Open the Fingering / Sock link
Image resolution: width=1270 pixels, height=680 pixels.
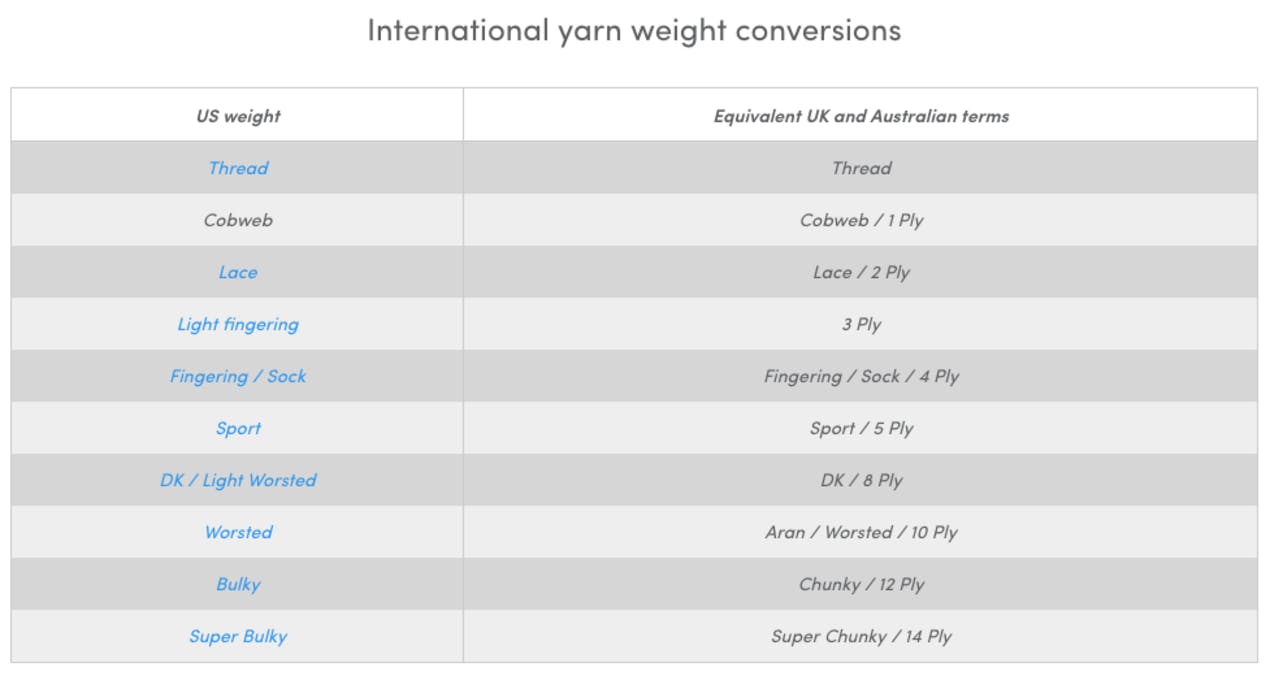238,376
